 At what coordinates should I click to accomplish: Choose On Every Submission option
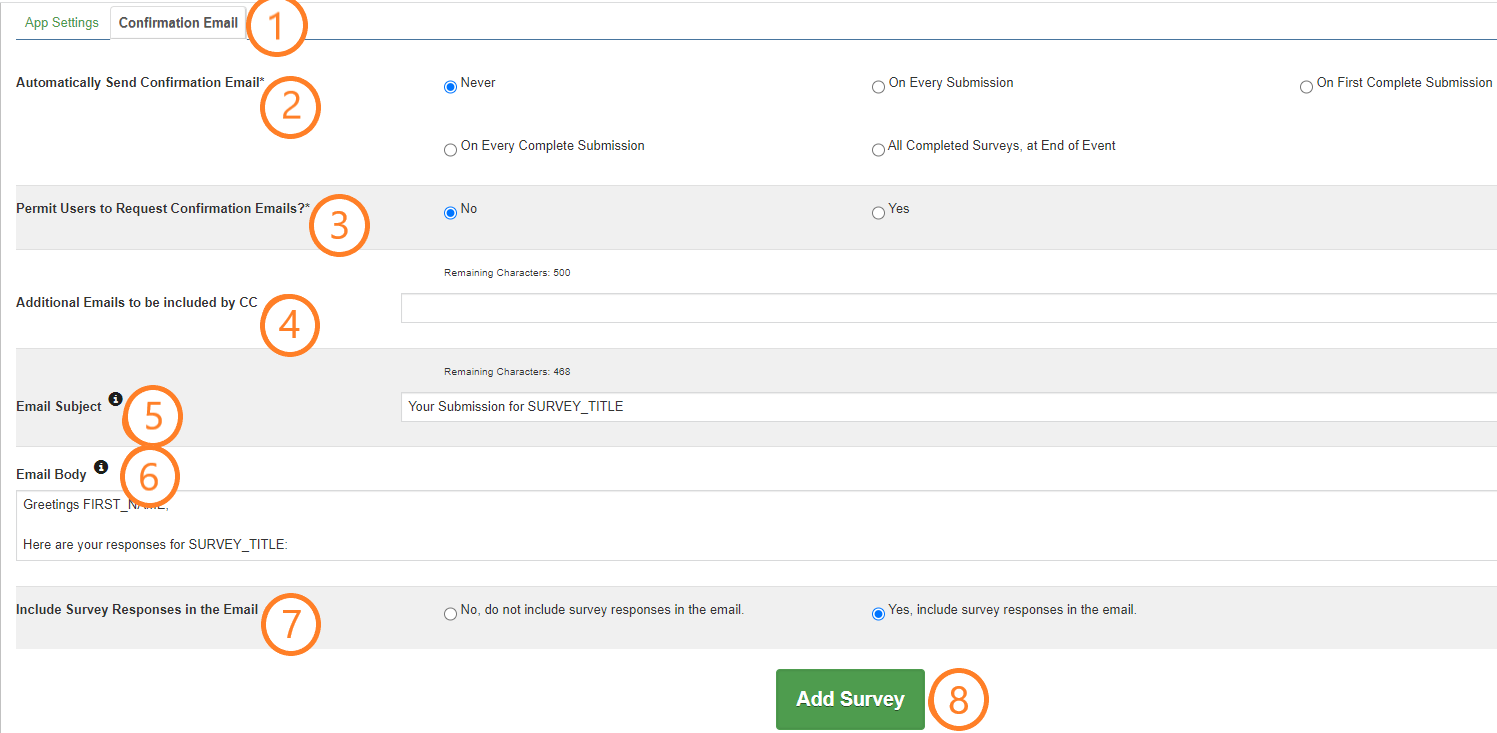pos(878,87)
